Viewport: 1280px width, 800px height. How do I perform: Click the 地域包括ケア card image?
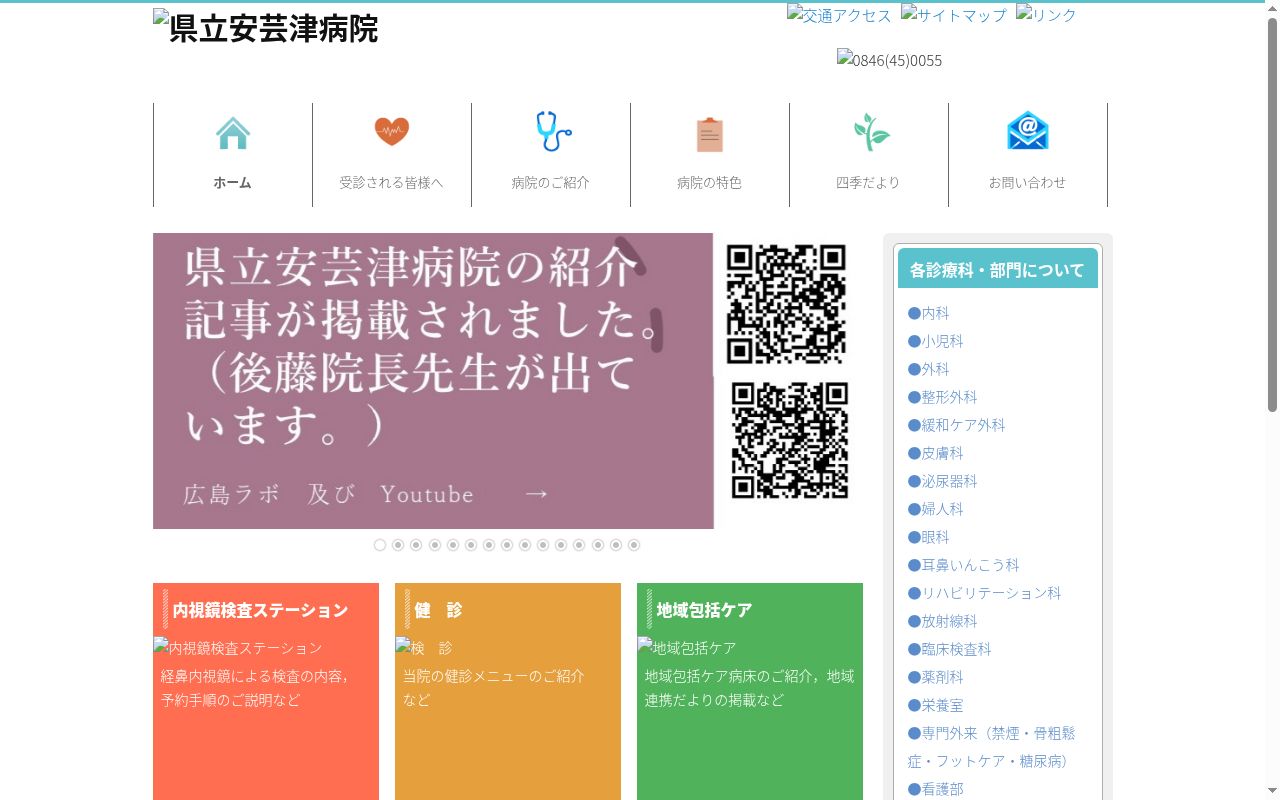pyautogui.click(x=687, y=648)
